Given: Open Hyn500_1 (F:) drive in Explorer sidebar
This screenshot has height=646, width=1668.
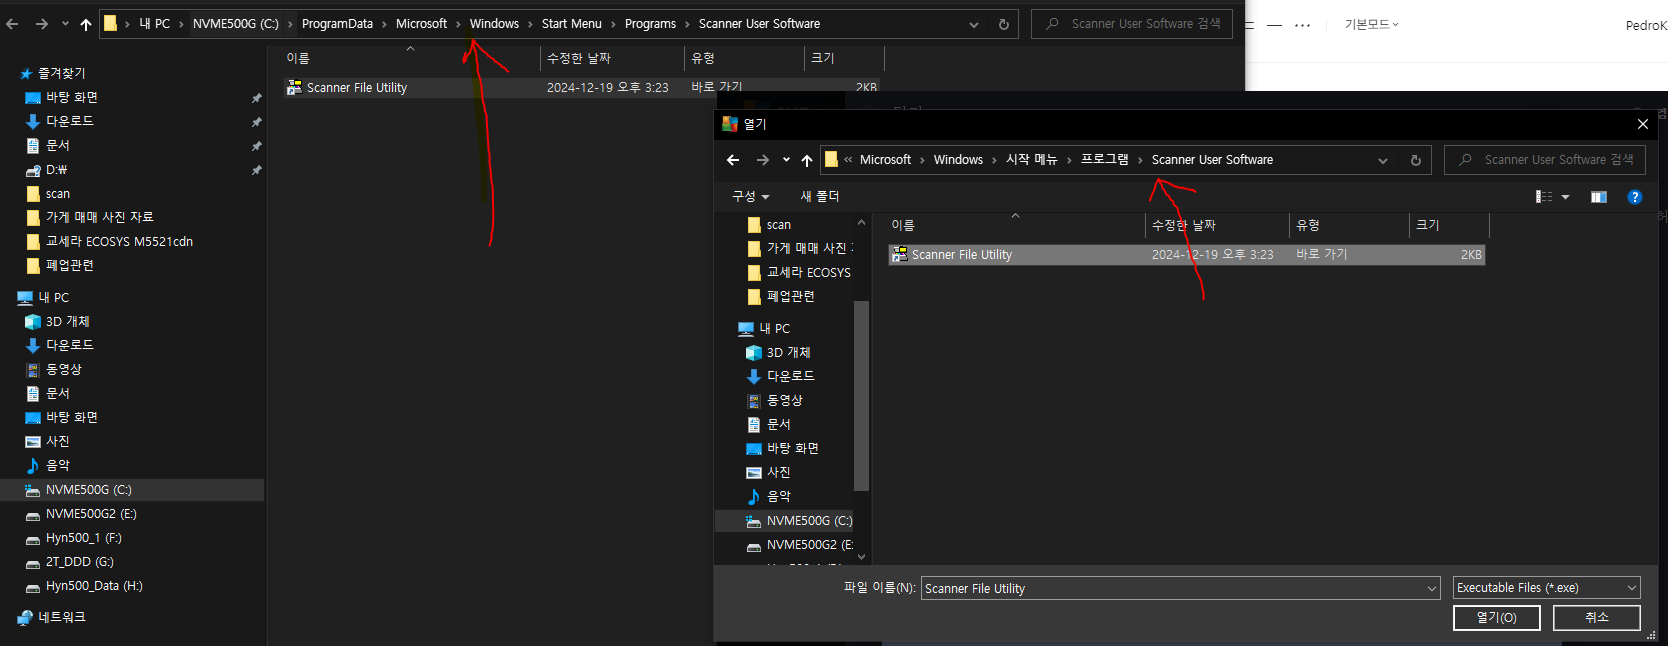Looking at the screenshot, I should click(x=83, y=538).
